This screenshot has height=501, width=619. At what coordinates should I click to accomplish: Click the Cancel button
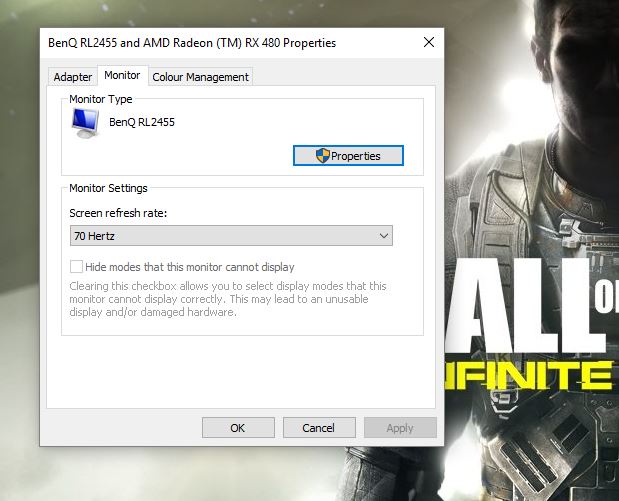pyautogui.click(x=319, y=428)
